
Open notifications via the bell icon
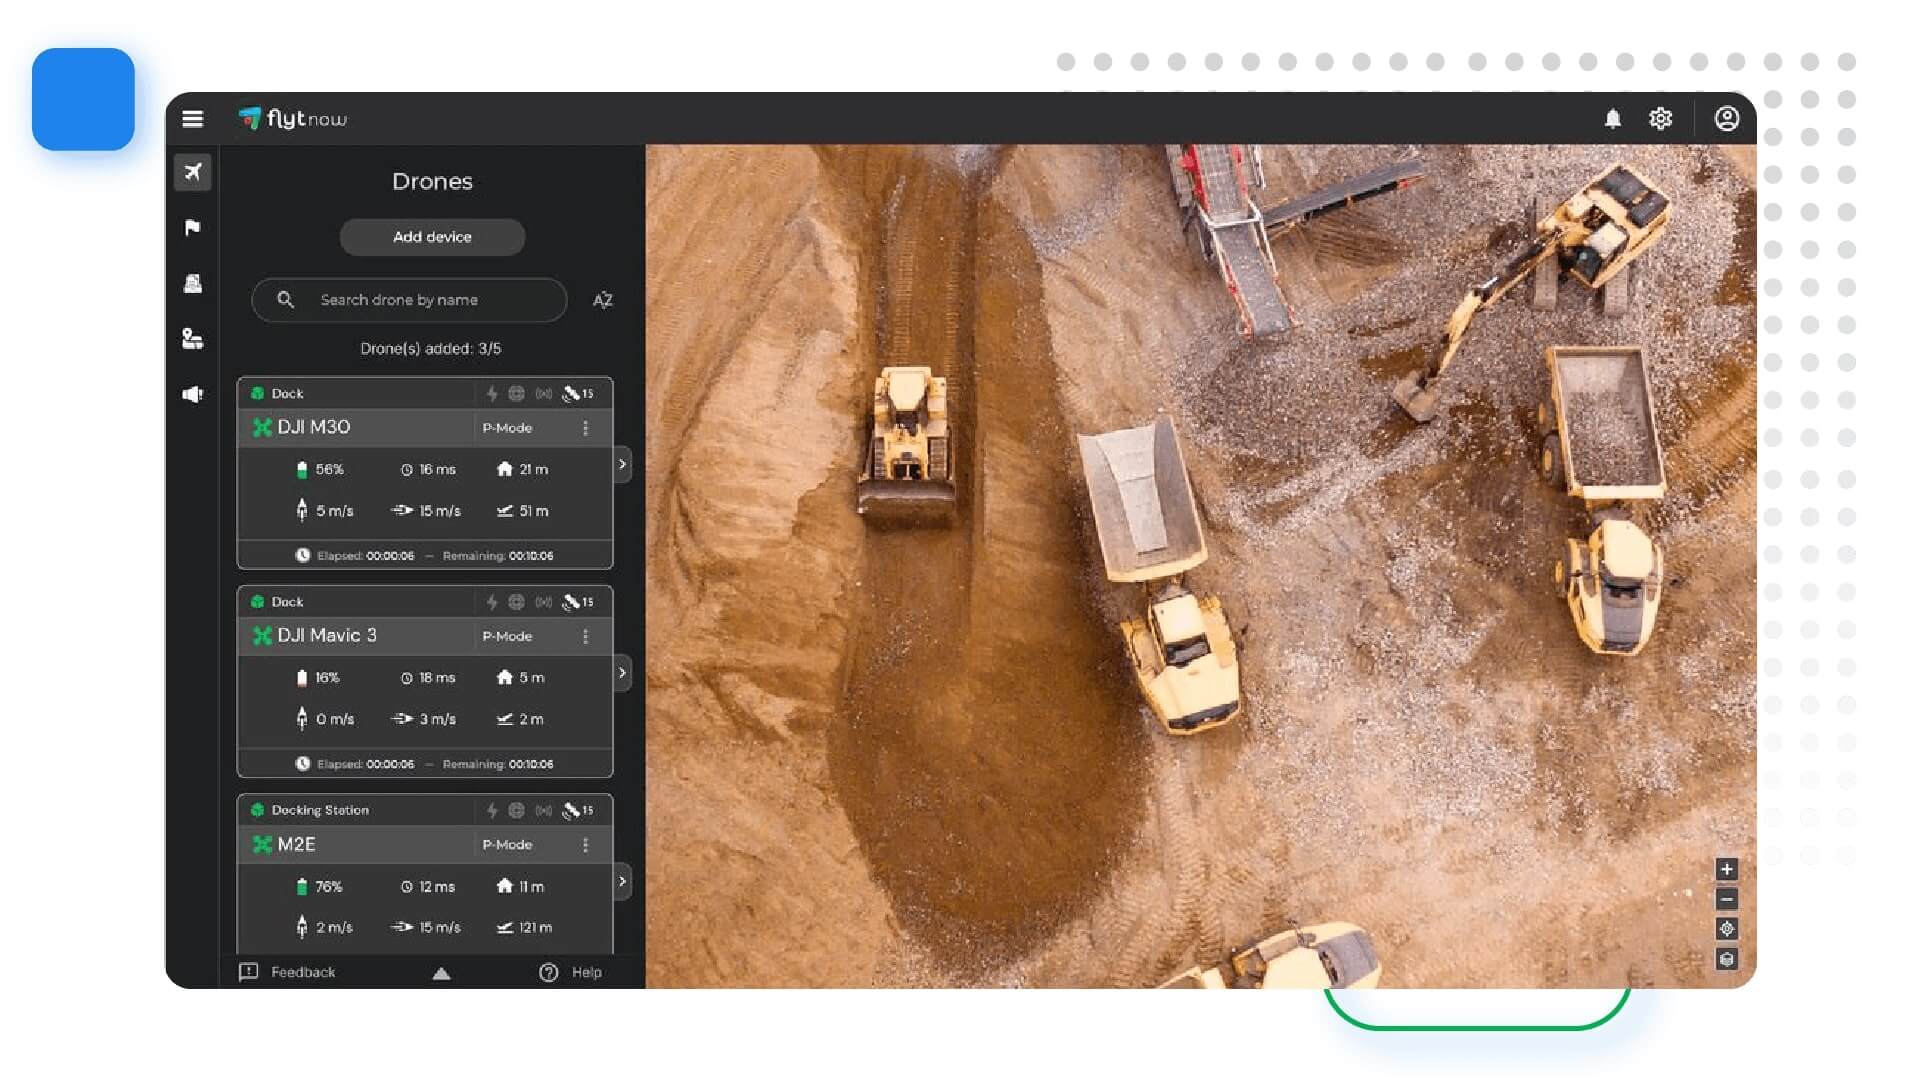coord(1612,119)
